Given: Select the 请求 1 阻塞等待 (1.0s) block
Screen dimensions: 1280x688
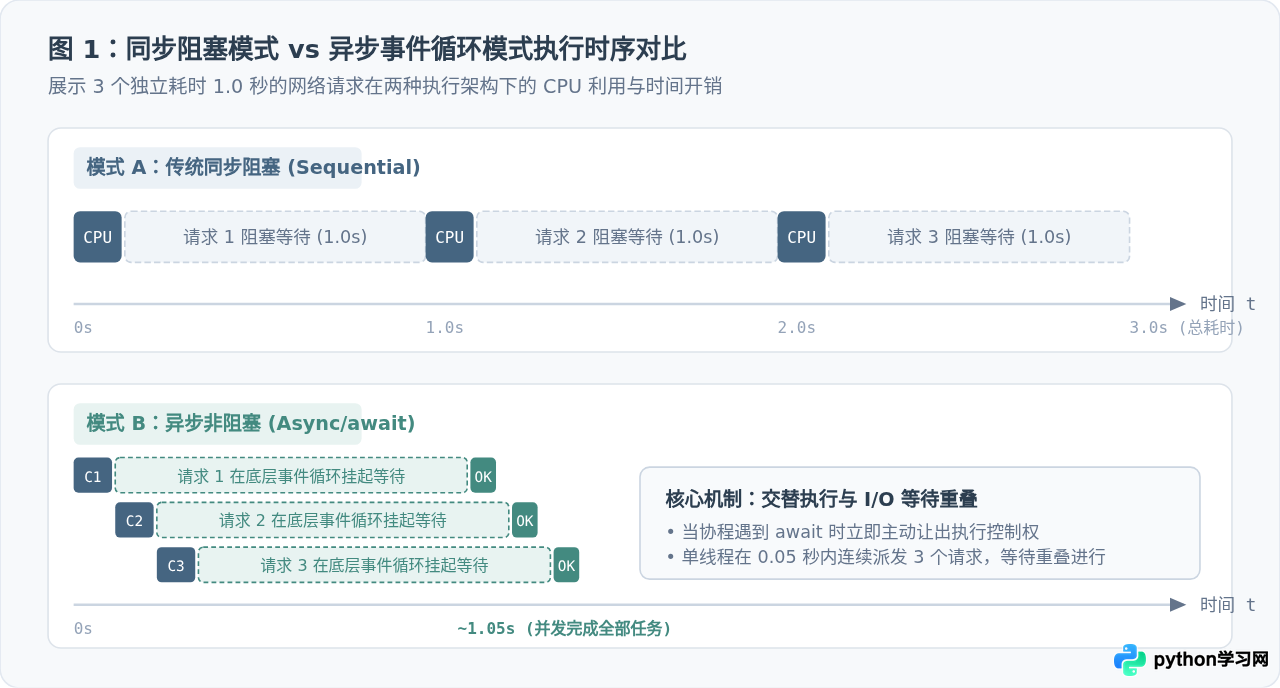Looking at the screenshot, I should [x=275, y=237].
